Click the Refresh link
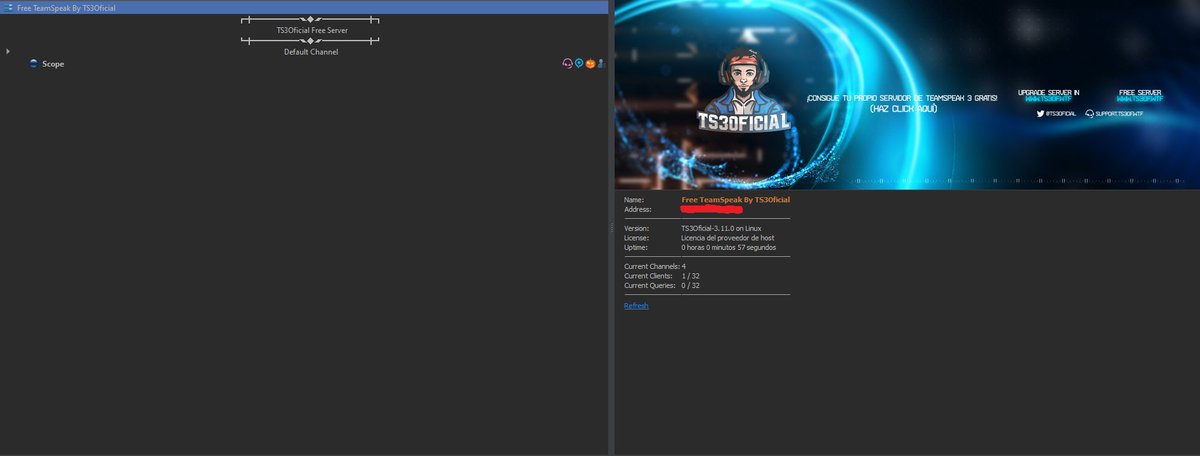The height and width of the screenshot is (456, 1200). tap(636, 306)
